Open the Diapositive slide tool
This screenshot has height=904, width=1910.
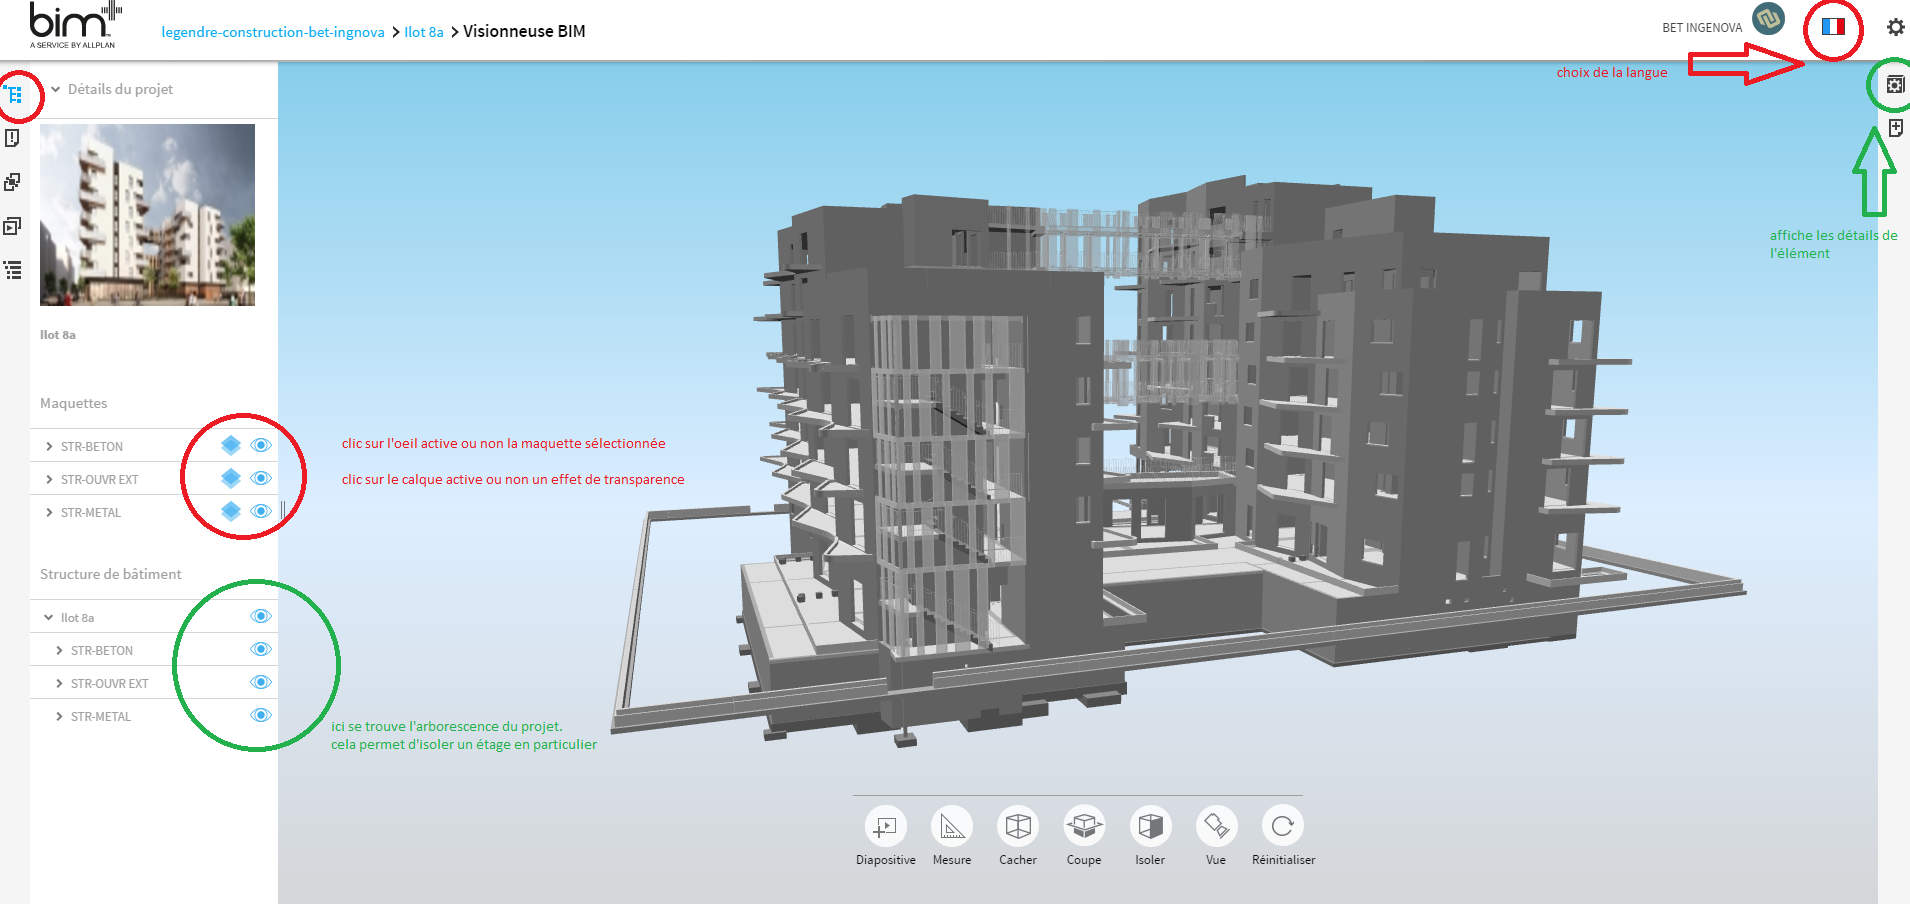click(x=885, y=827)
